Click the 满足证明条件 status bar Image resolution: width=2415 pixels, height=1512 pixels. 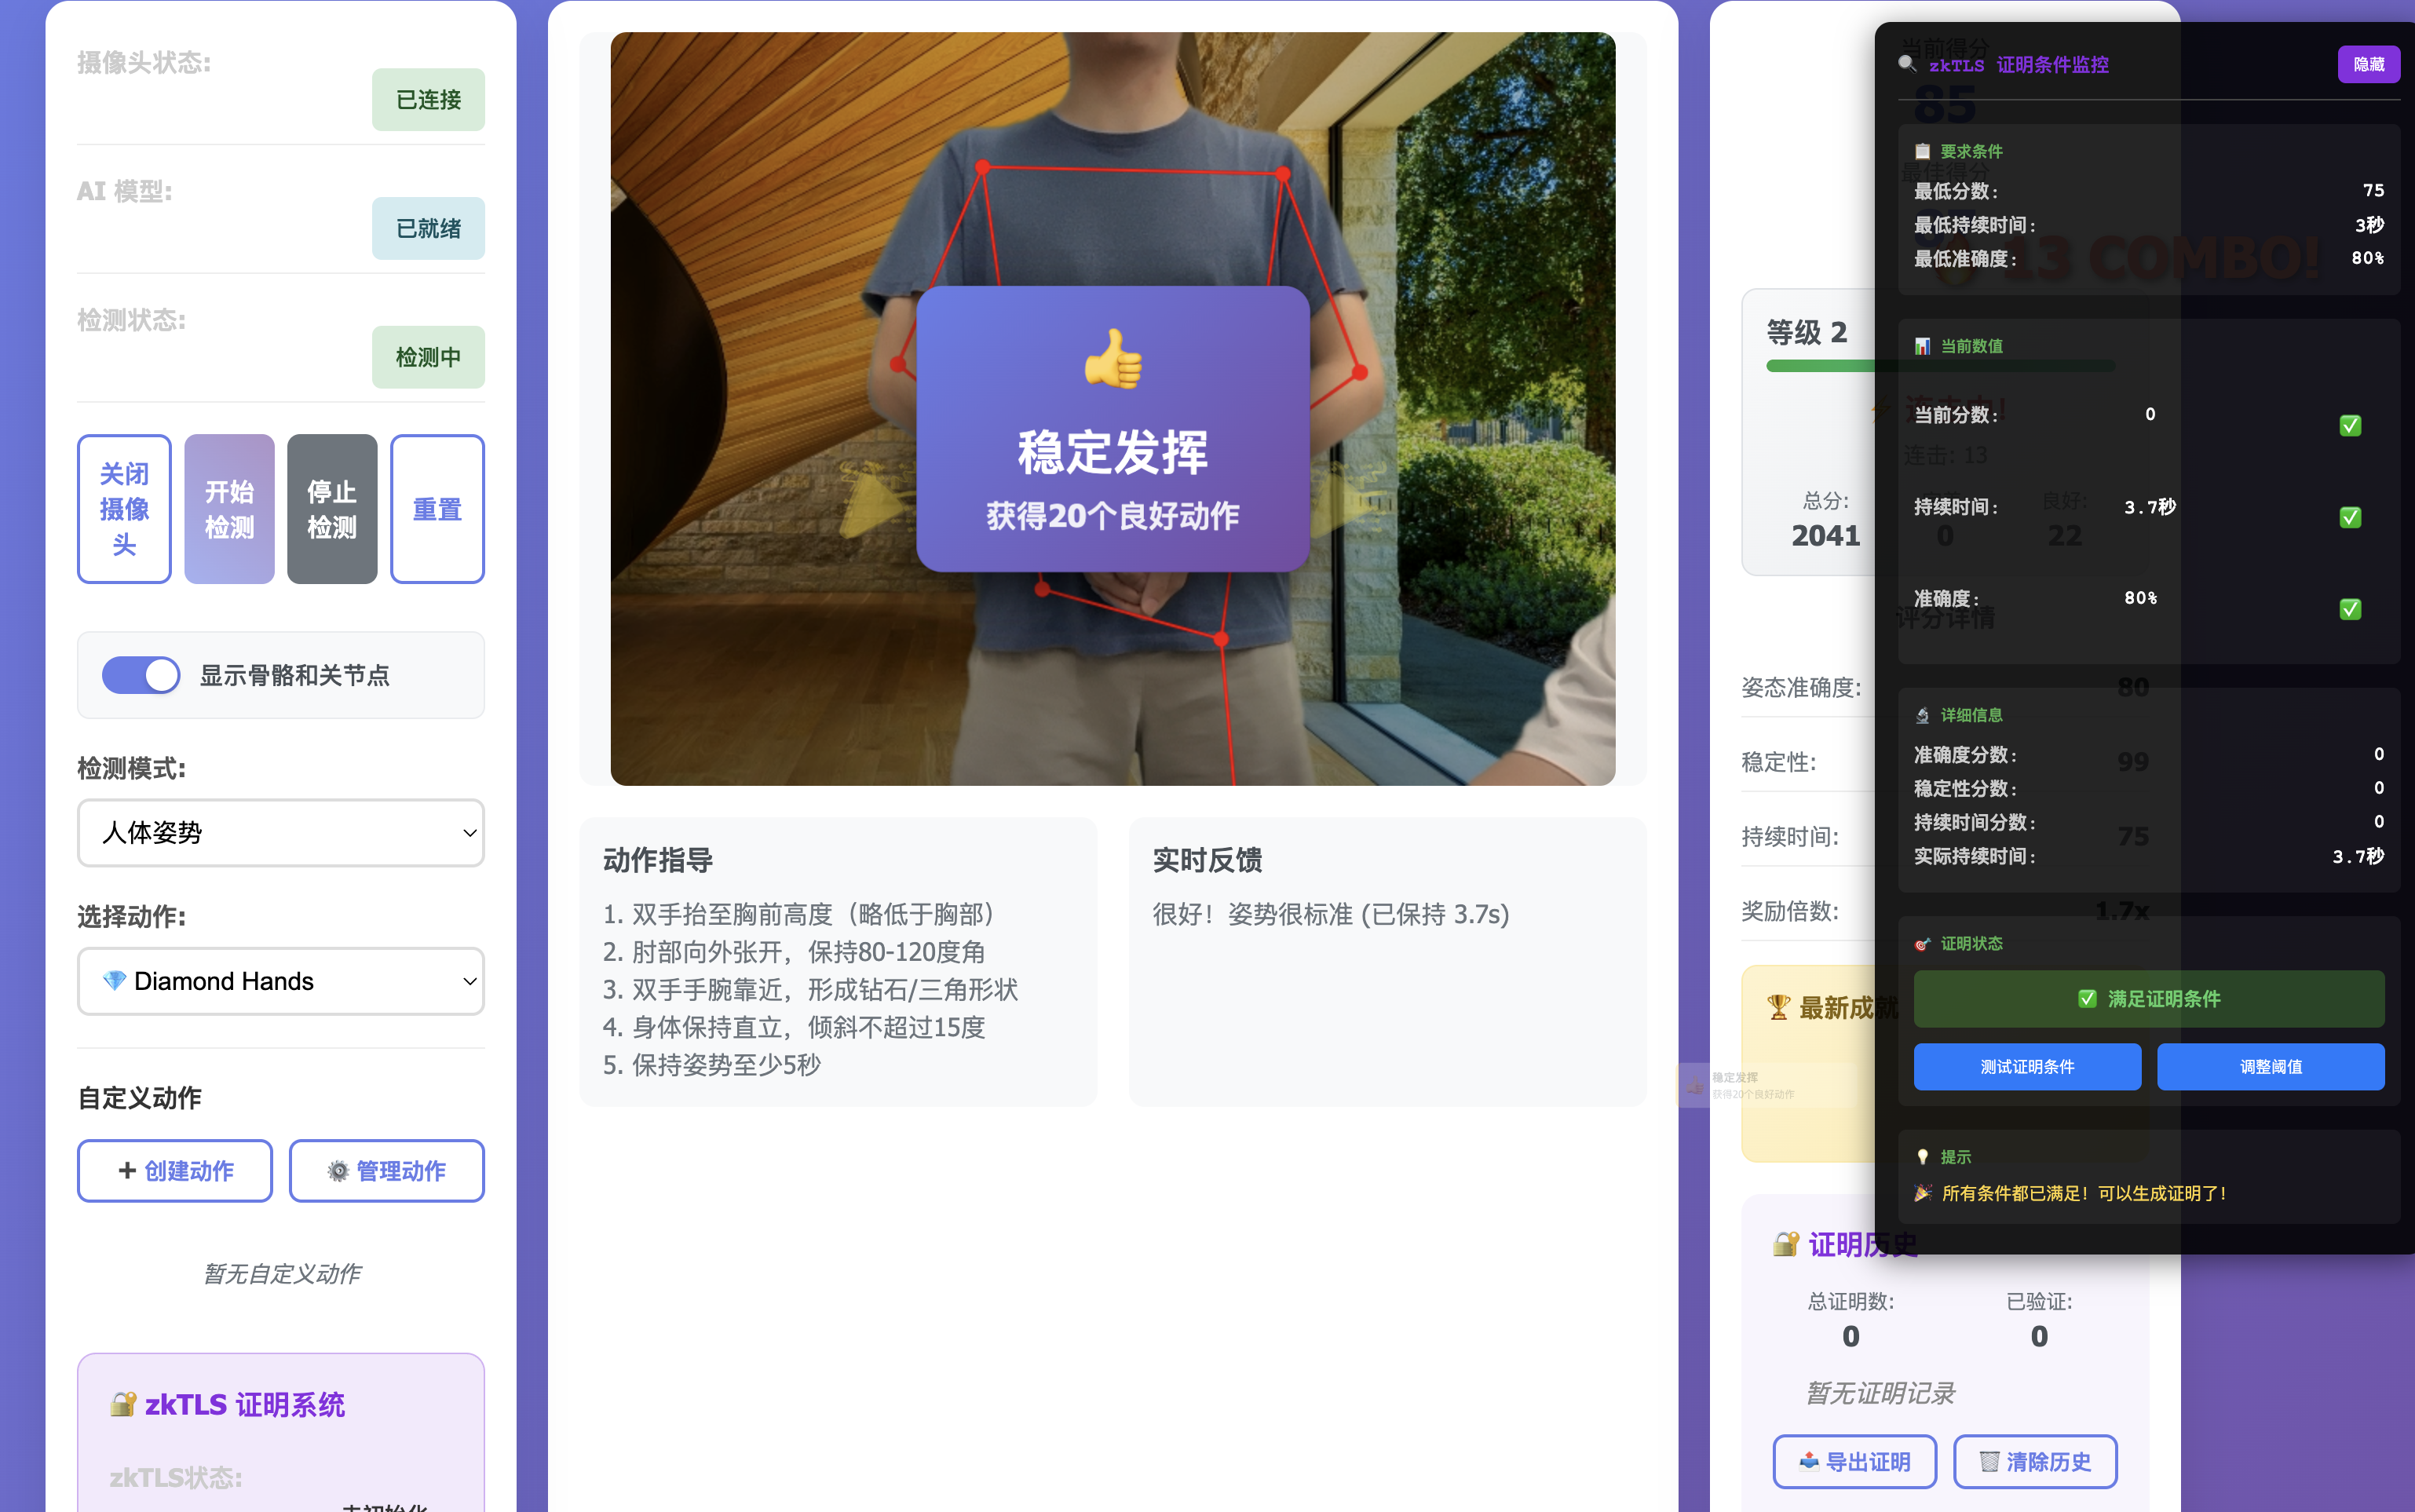pos(2149,999)
